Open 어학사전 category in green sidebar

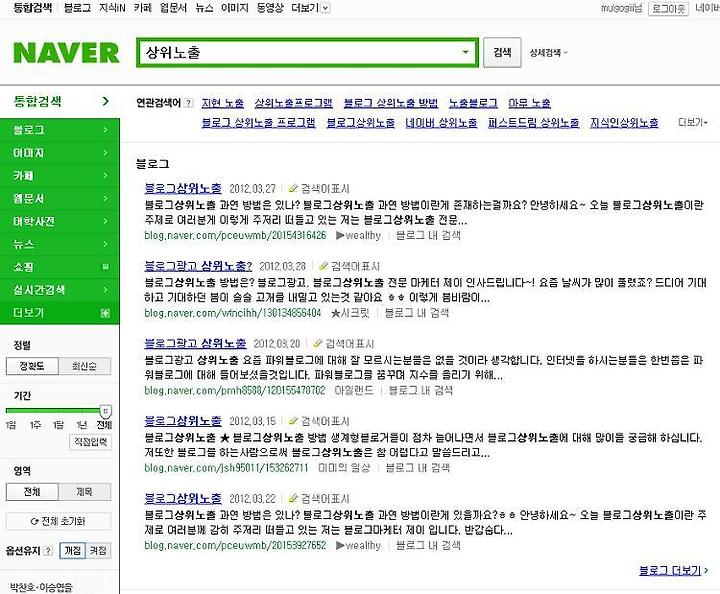(60, 221)
